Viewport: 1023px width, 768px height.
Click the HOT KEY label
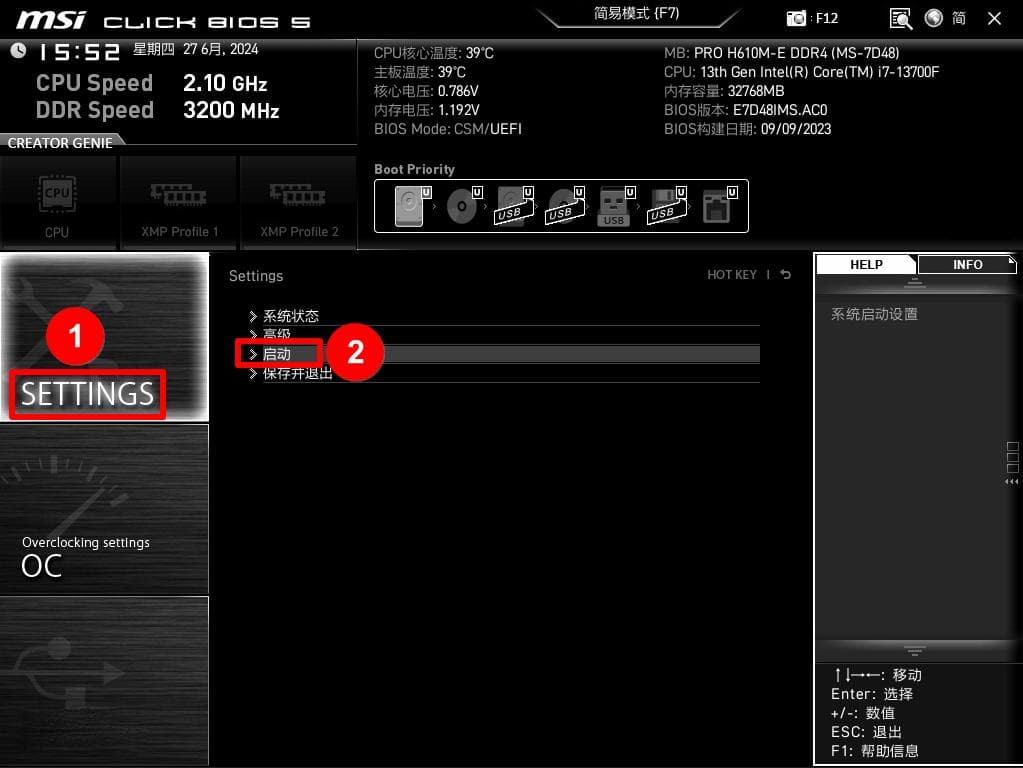click(x=732, y=275)
